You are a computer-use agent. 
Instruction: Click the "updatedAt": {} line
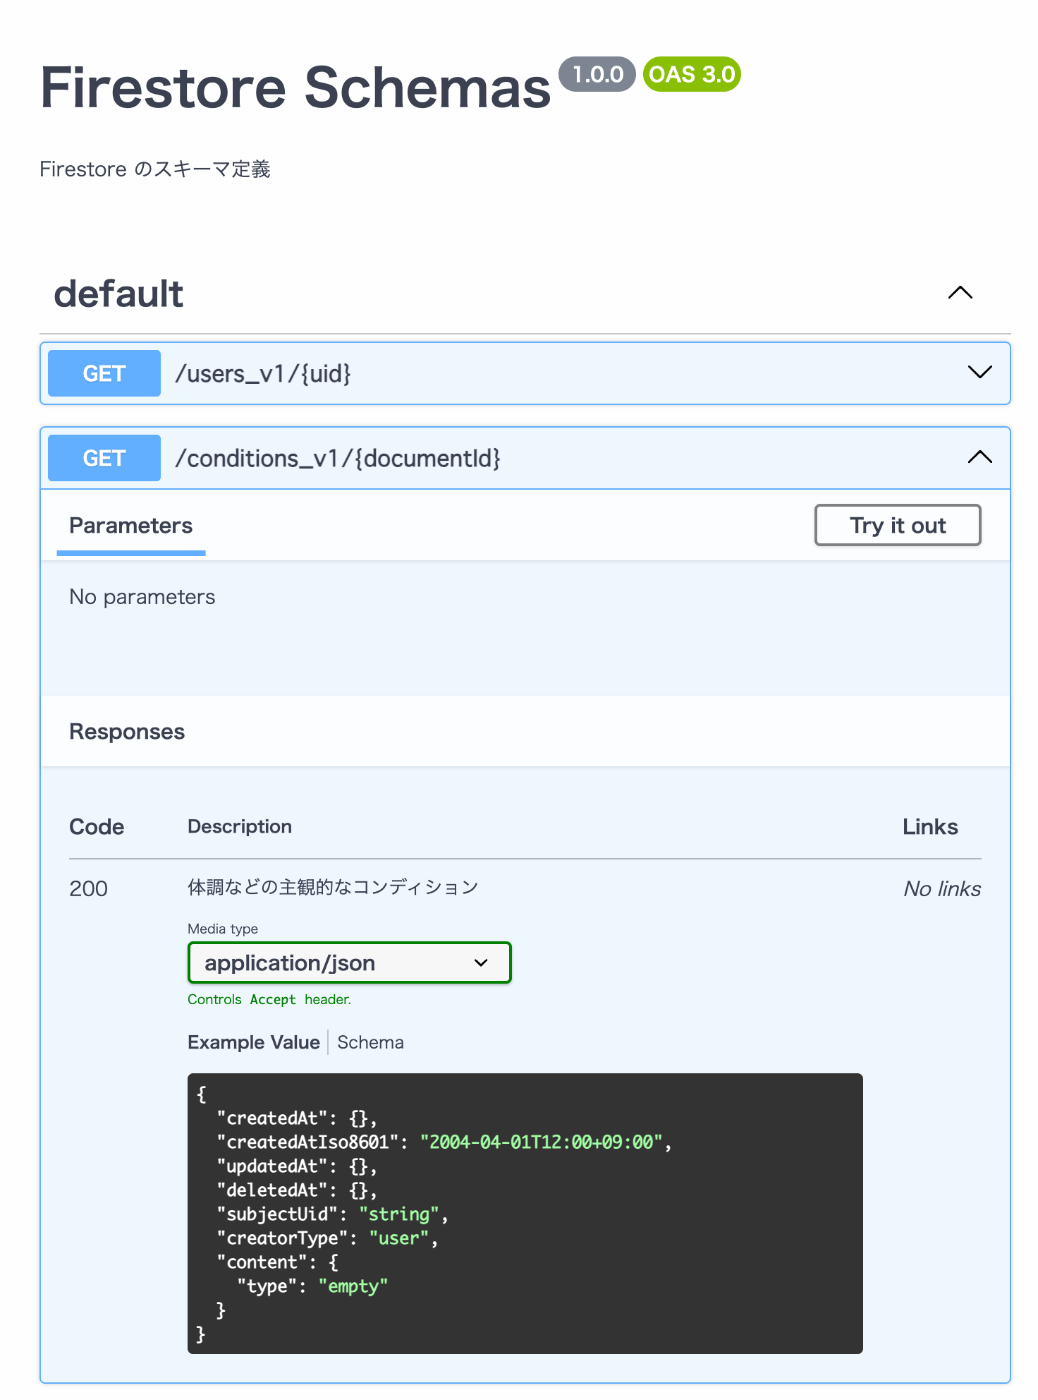[297, 1166]
